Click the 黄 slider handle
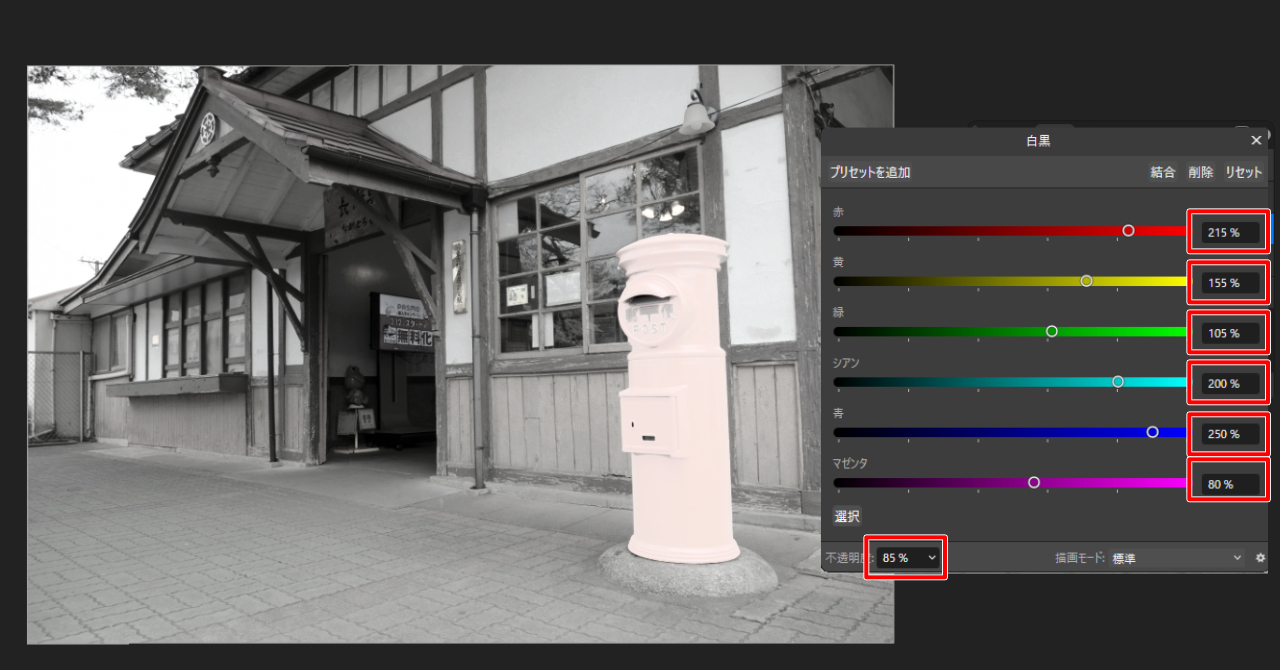 coord(1086,281)
